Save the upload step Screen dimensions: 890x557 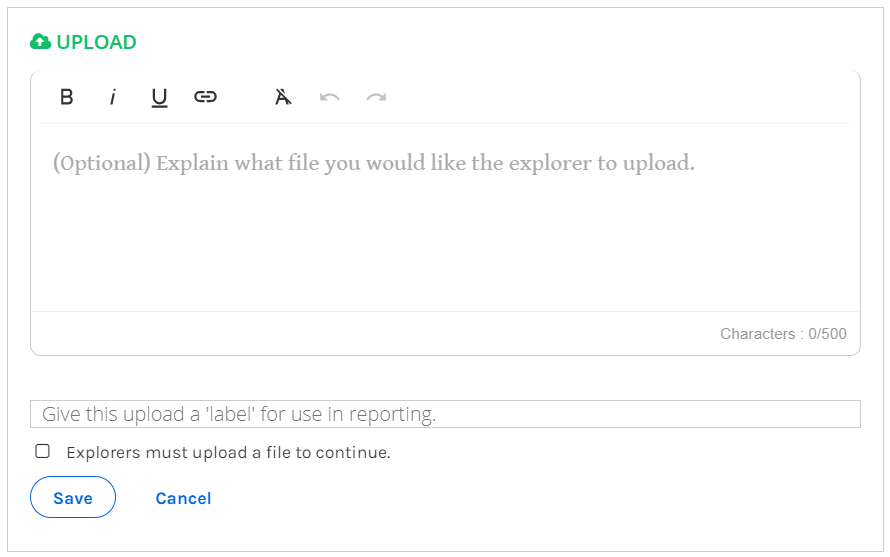point(73,497)
